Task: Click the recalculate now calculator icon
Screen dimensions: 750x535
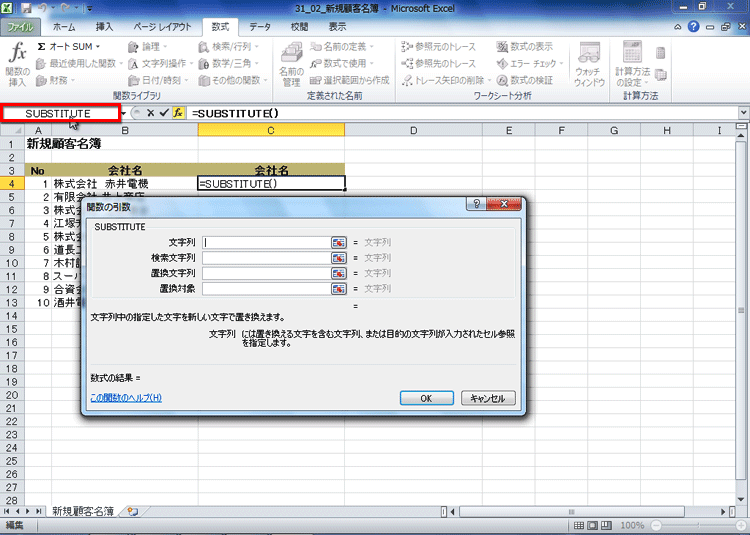Action: pos(661,53)
